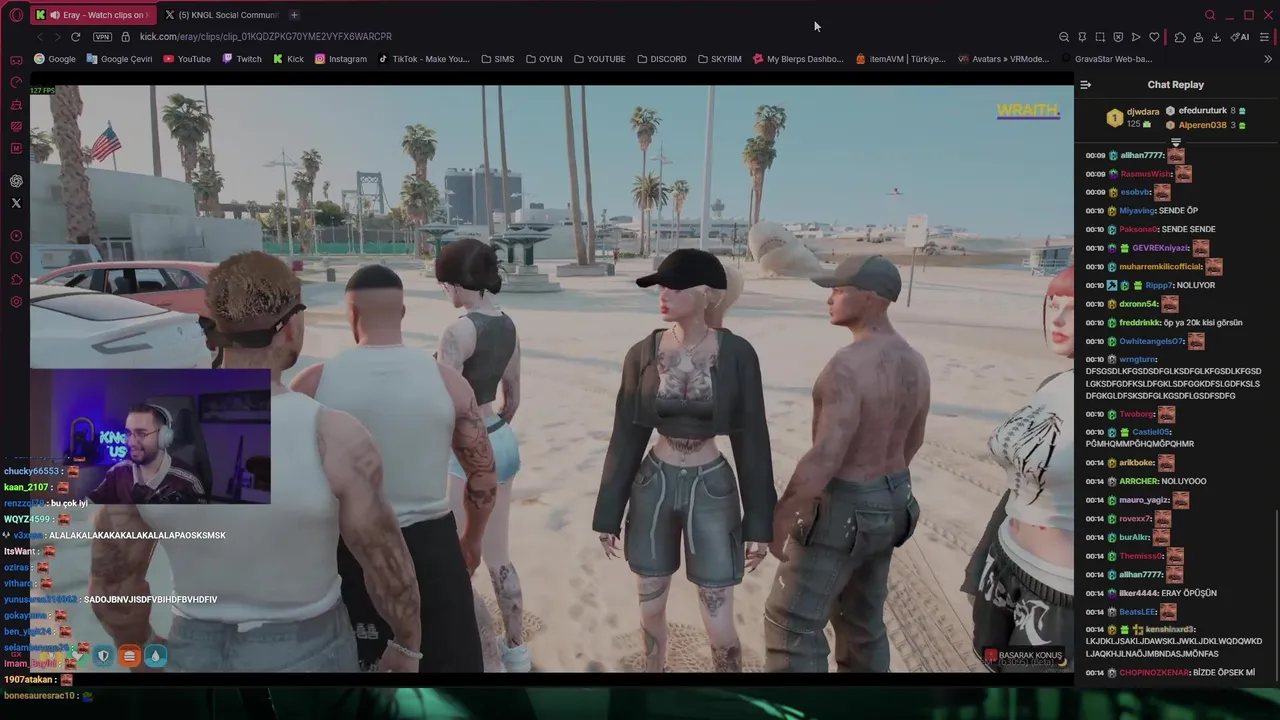1280x720 pixels.
Task: Open a new browser tab
Action: pos(294,15)
